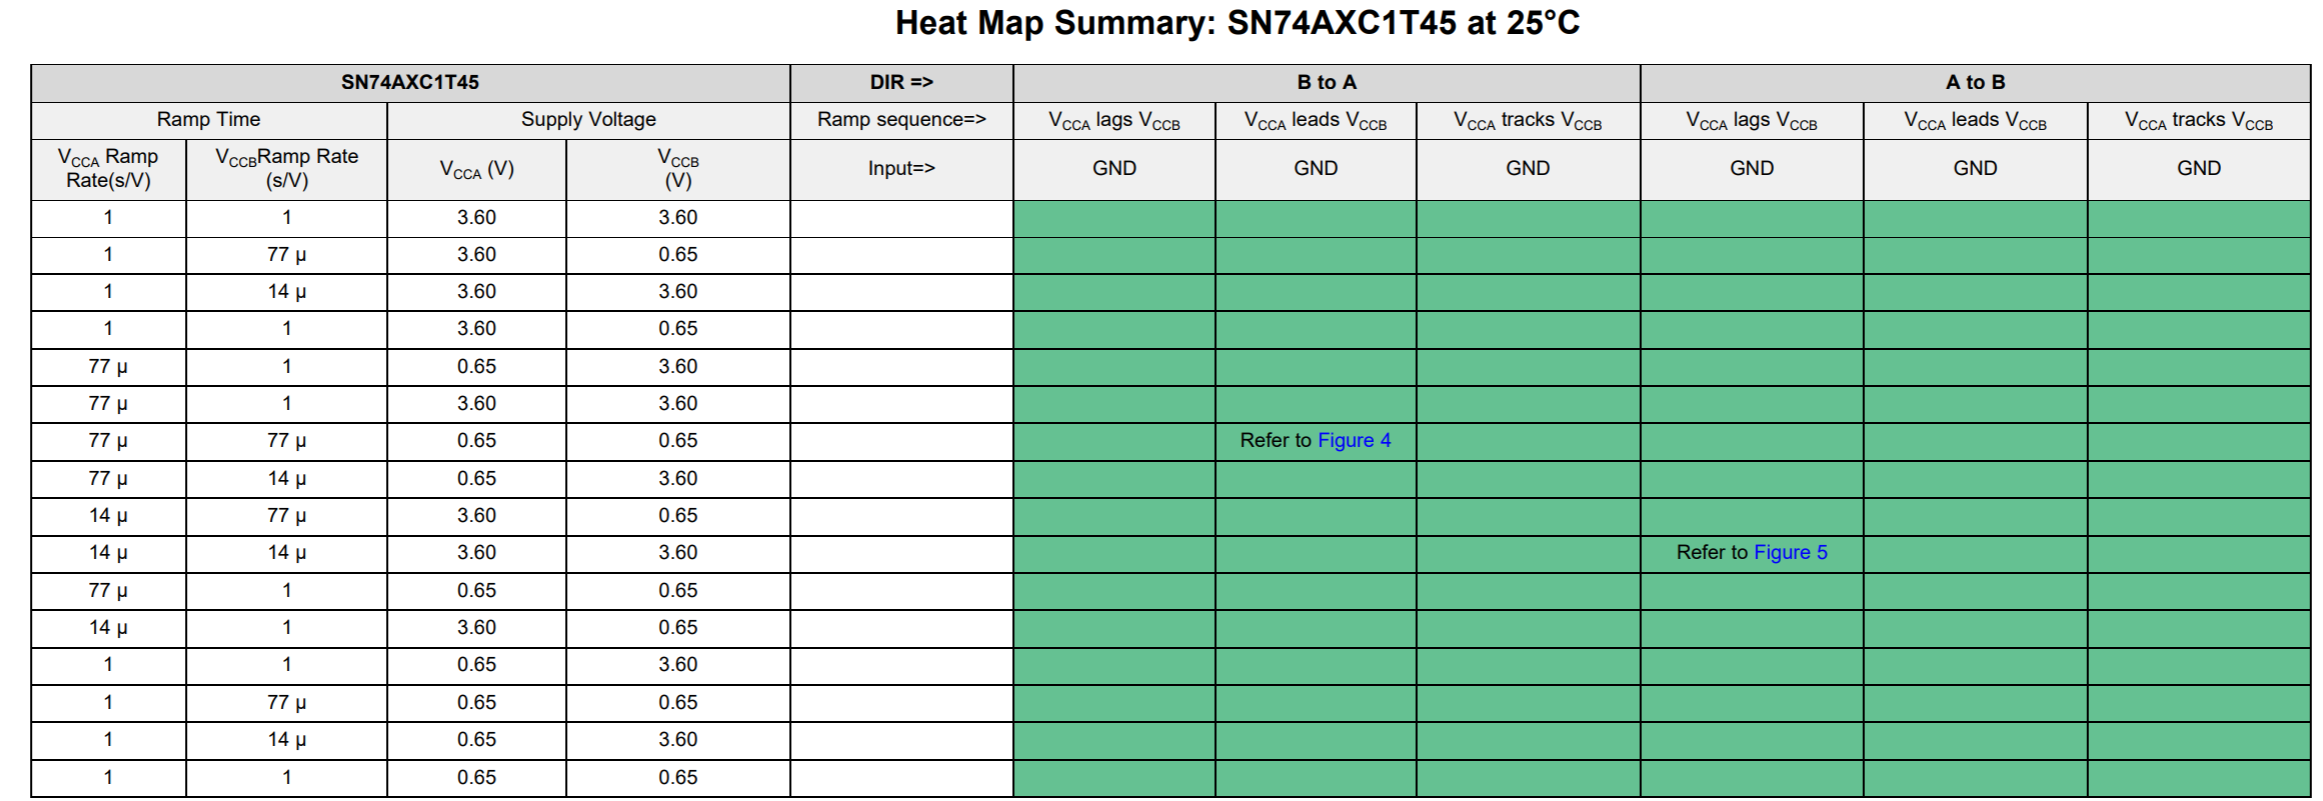Select the B to A column group header
The image size is (2323, 801).
coord(1326,83)
